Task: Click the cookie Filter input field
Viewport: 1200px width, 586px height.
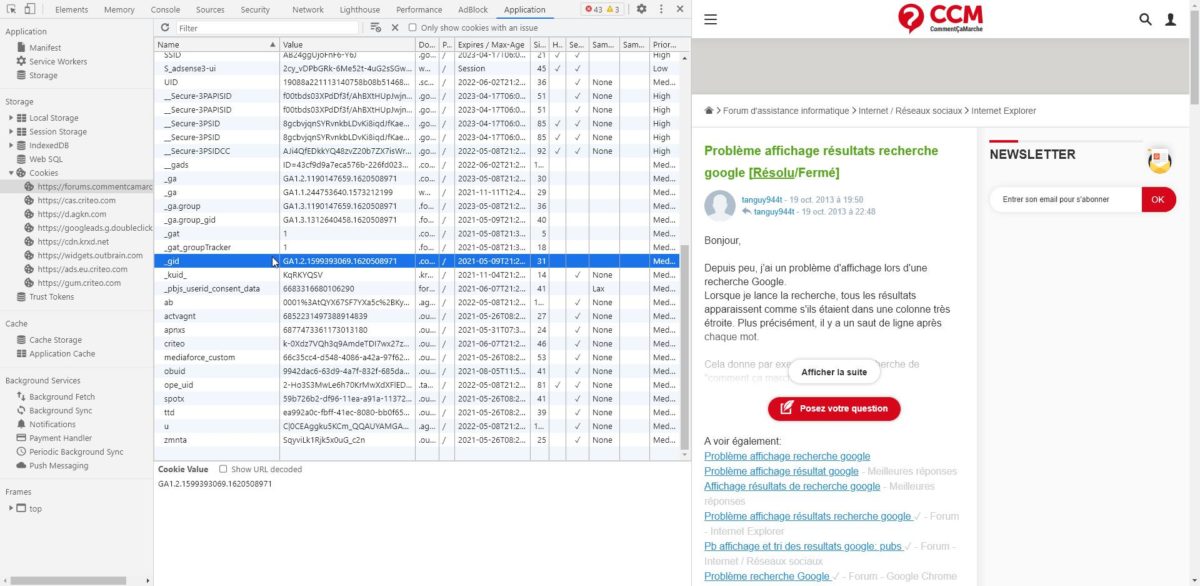Action: click(267, 28)
